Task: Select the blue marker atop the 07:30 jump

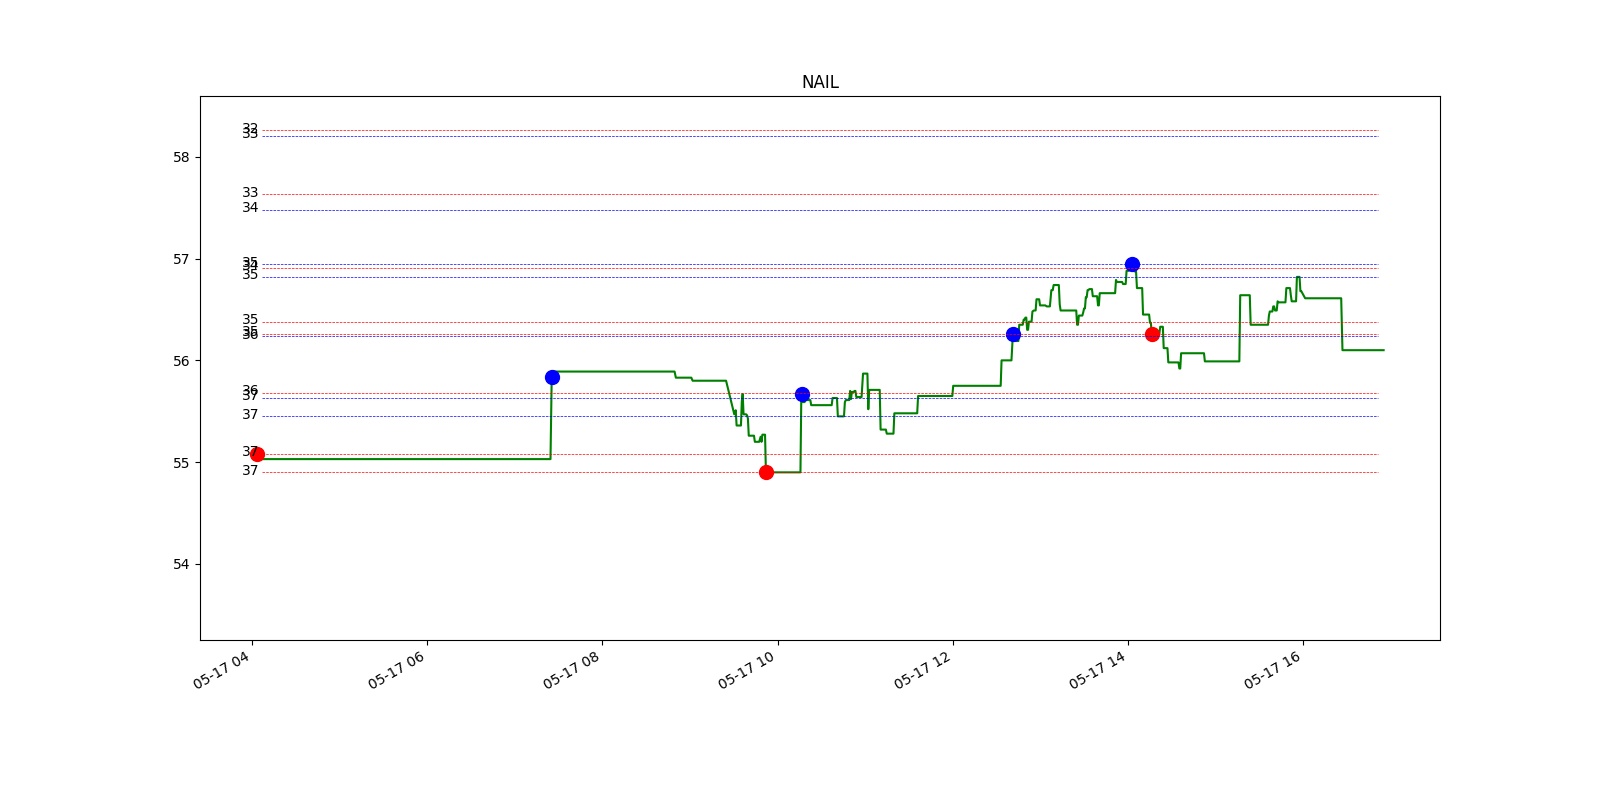Action: [x=552, y=377]
